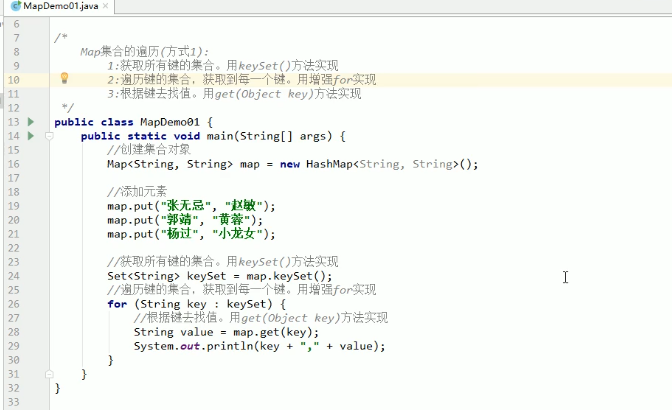This screenshot has width=672, height=410.
Task: Close the MapDemo01.java tab
Action: pyautogui.click(x=105, y=6)
